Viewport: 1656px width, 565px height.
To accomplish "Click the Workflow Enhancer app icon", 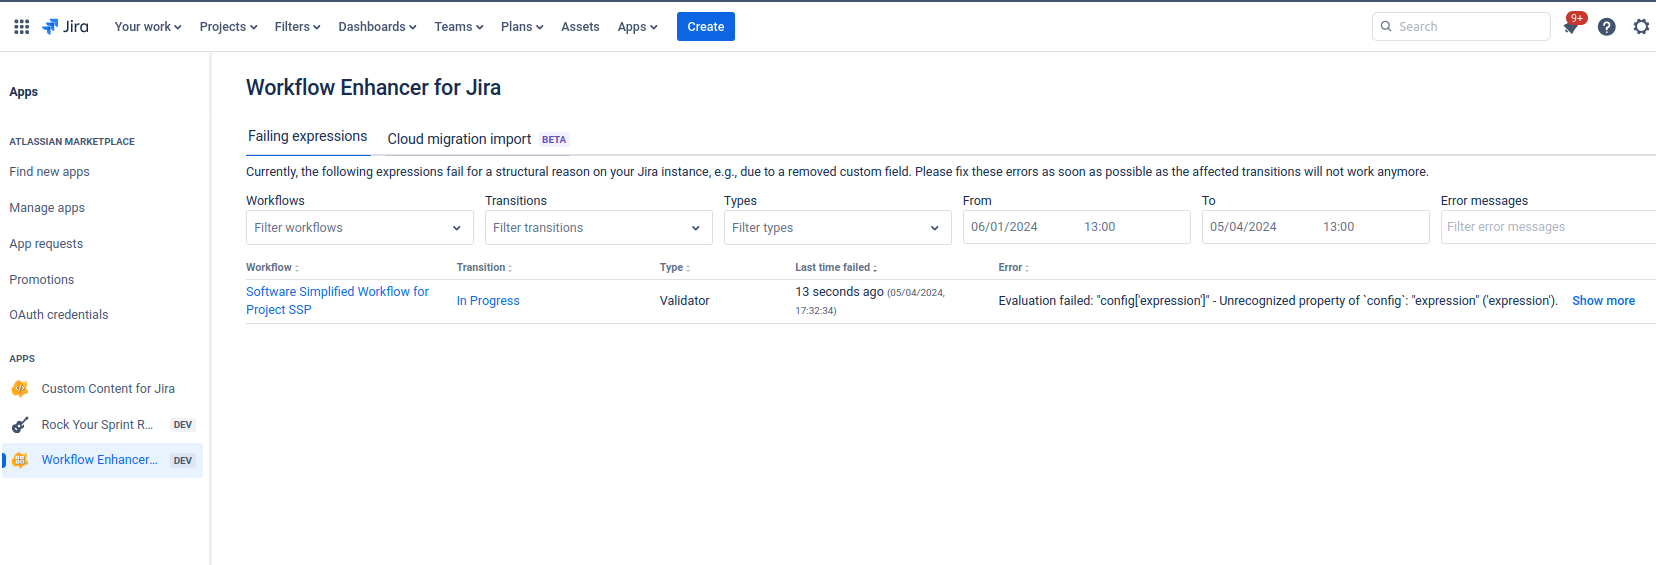I will (x=20, y=460).
